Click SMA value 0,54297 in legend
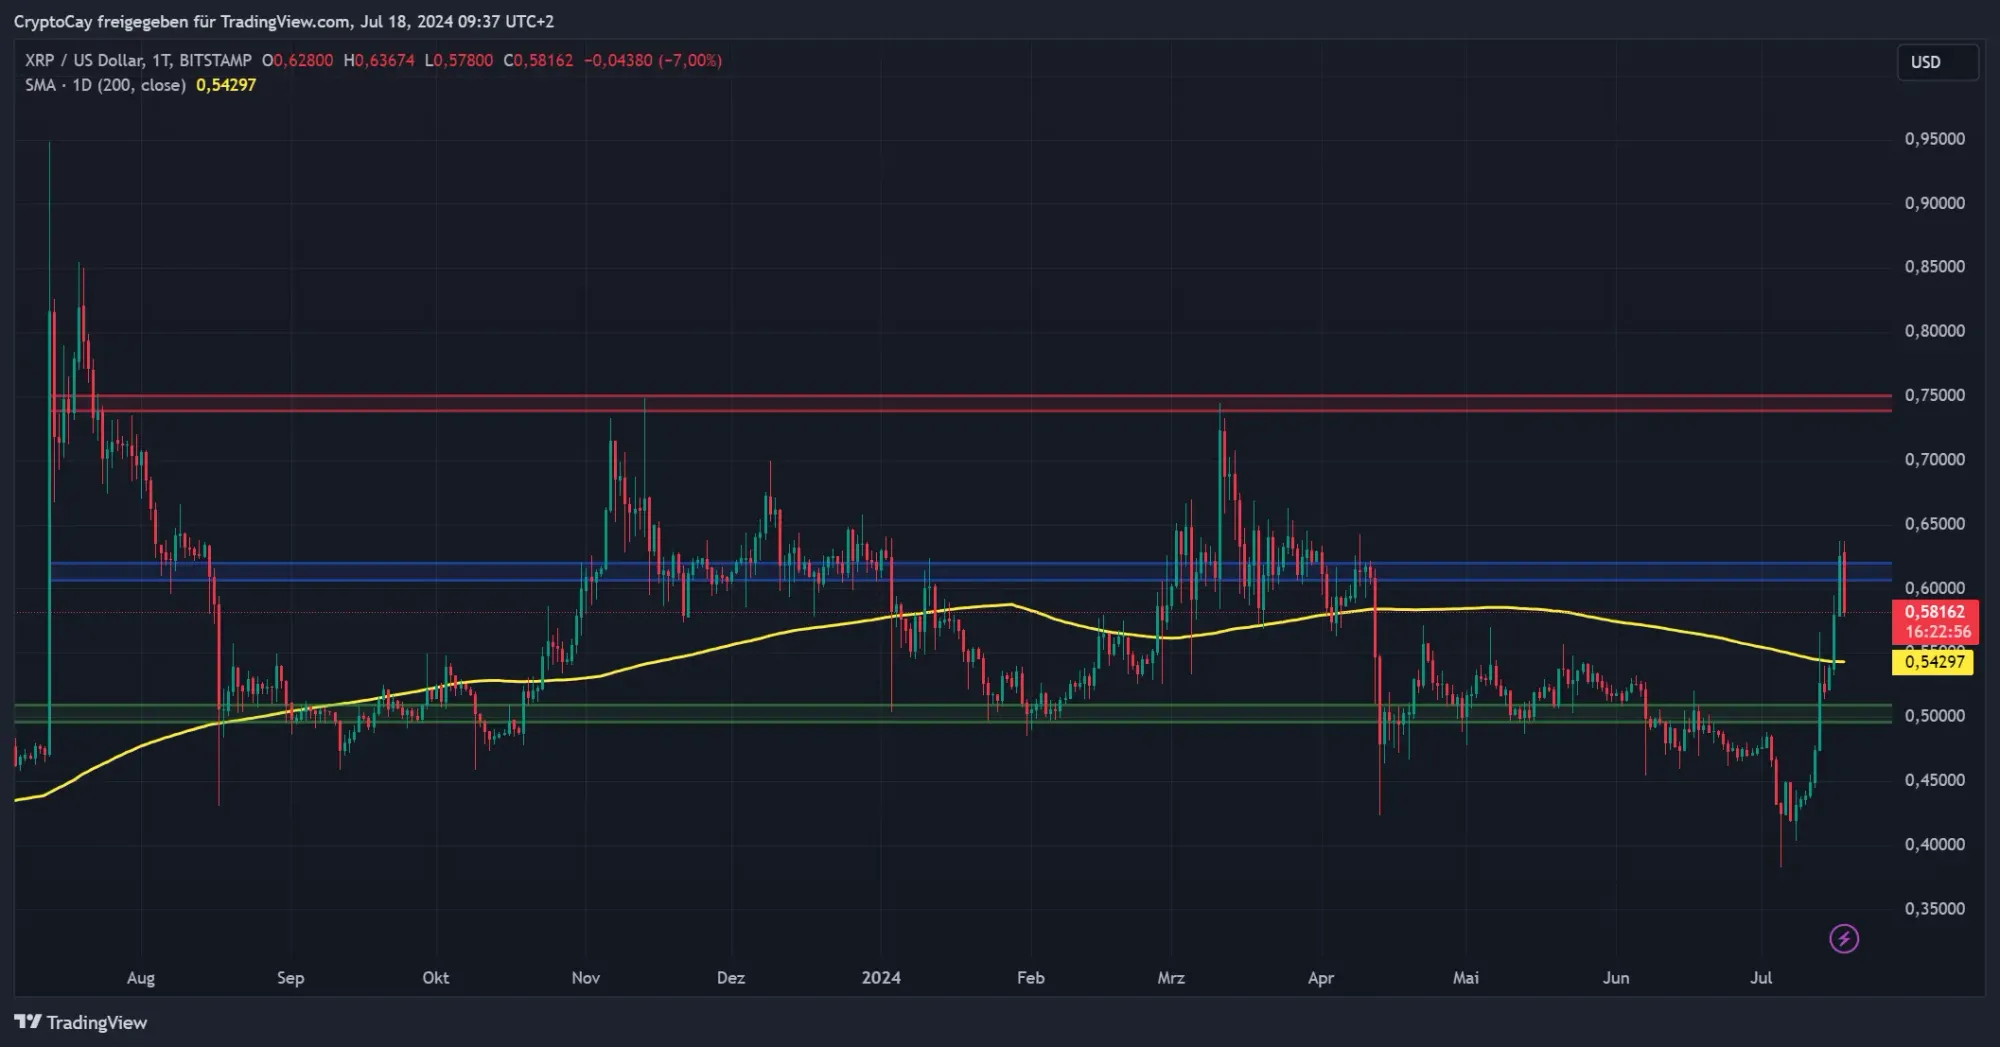 226,85
